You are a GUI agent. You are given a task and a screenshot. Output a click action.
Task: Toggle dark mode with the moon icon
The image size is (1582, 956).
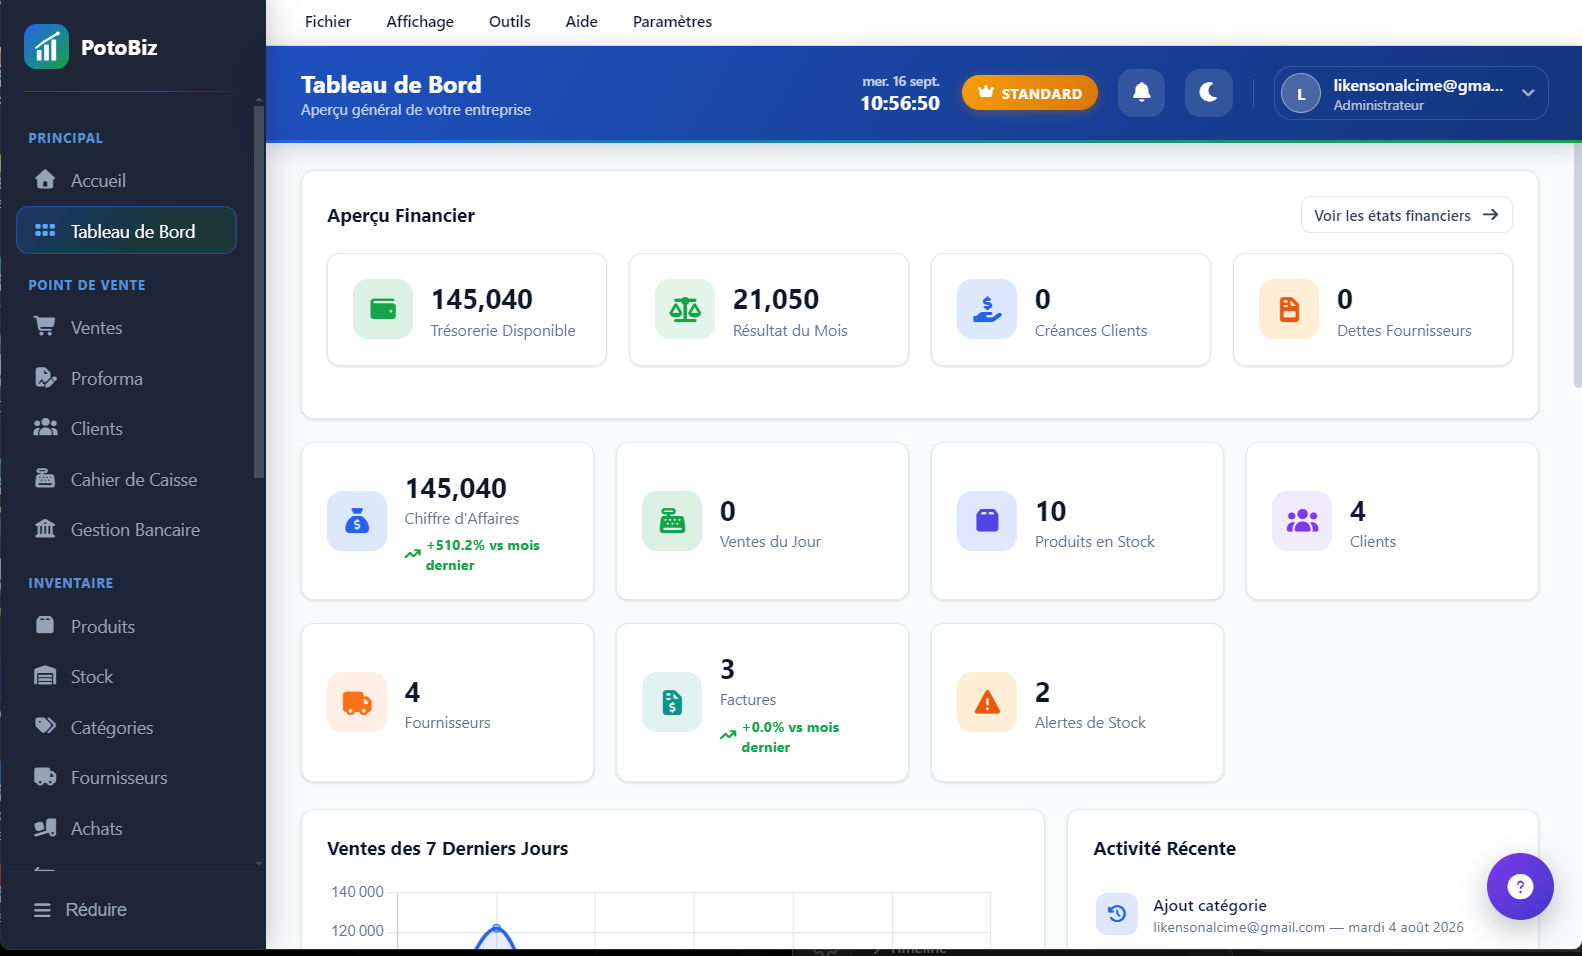[1208, 93]
